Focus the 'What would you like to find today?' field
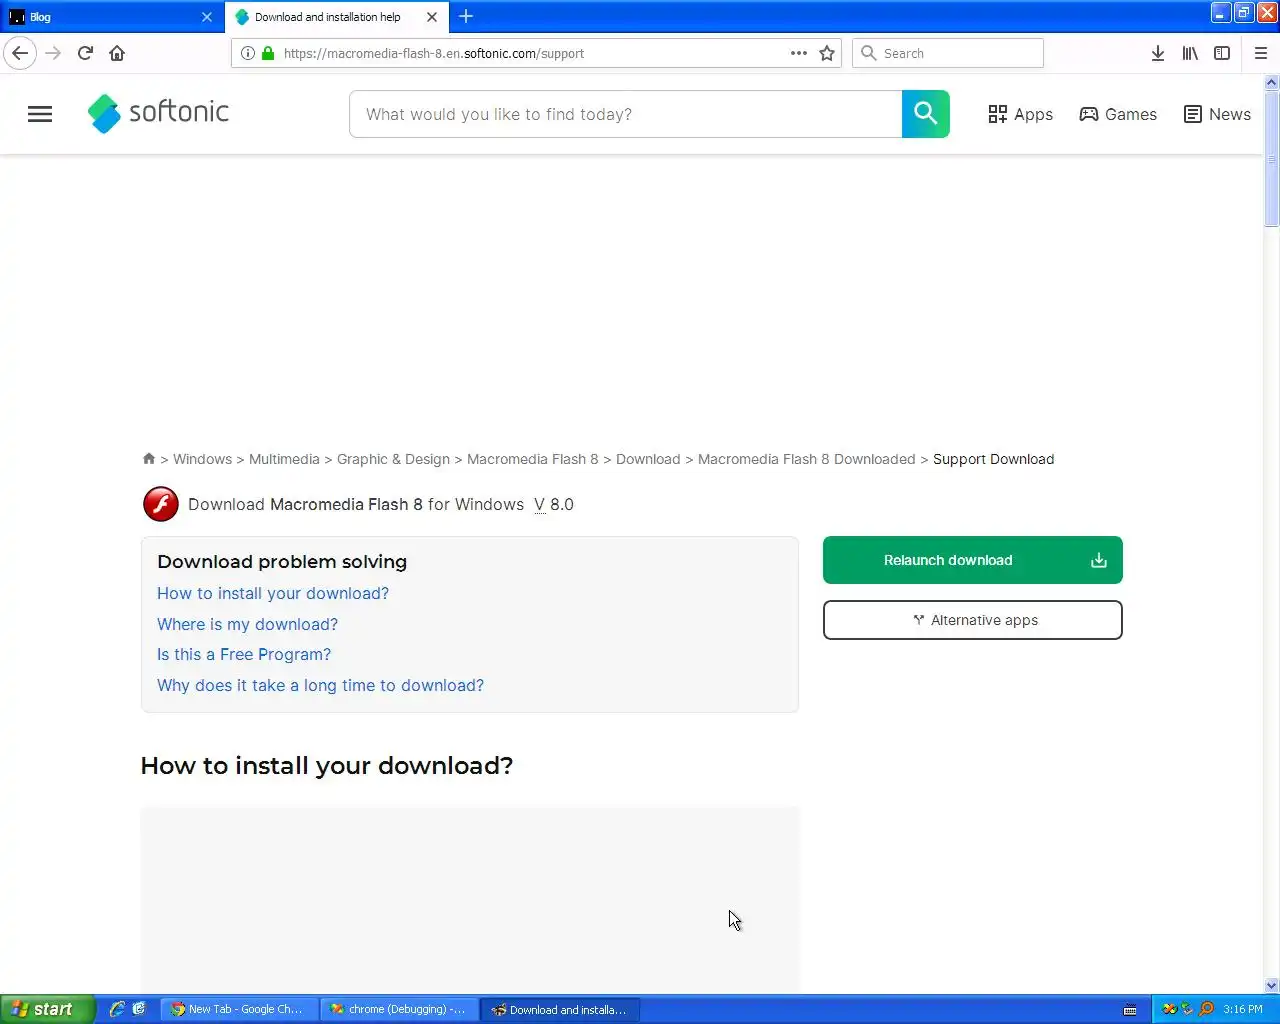This screenshot has height=1024, width=1280. 625,114
